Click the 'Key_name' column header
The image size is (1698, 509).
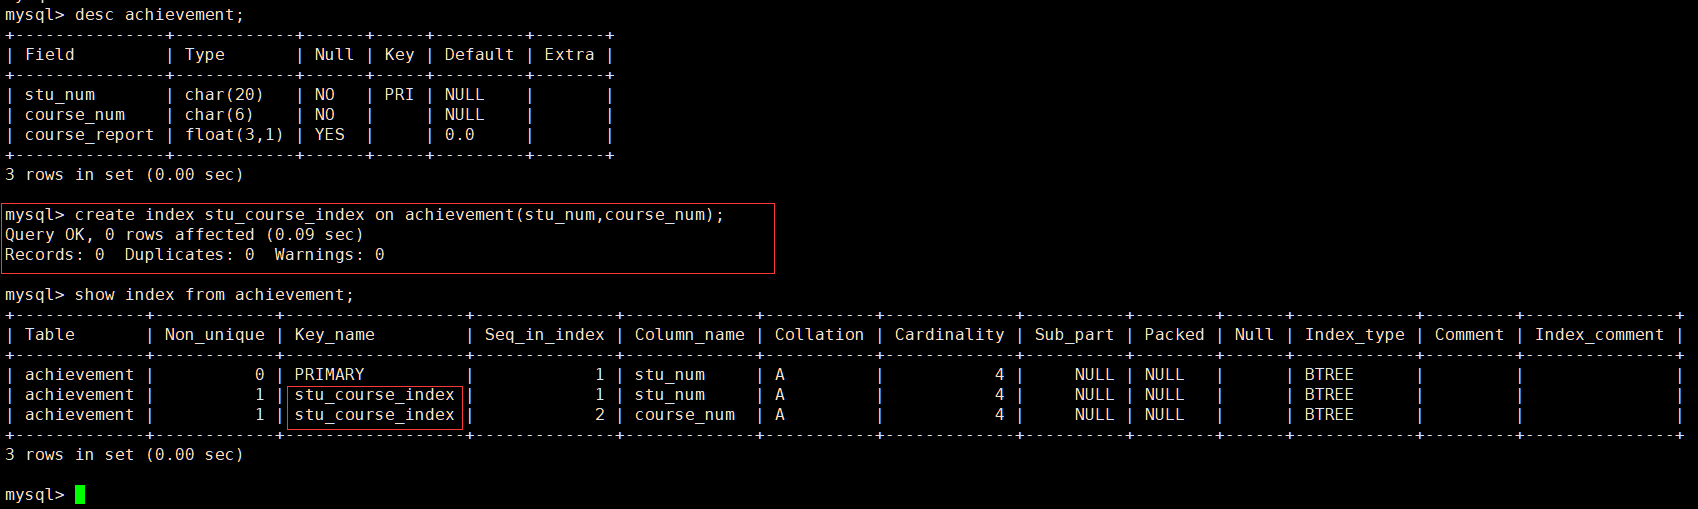(x=334, y=334)
